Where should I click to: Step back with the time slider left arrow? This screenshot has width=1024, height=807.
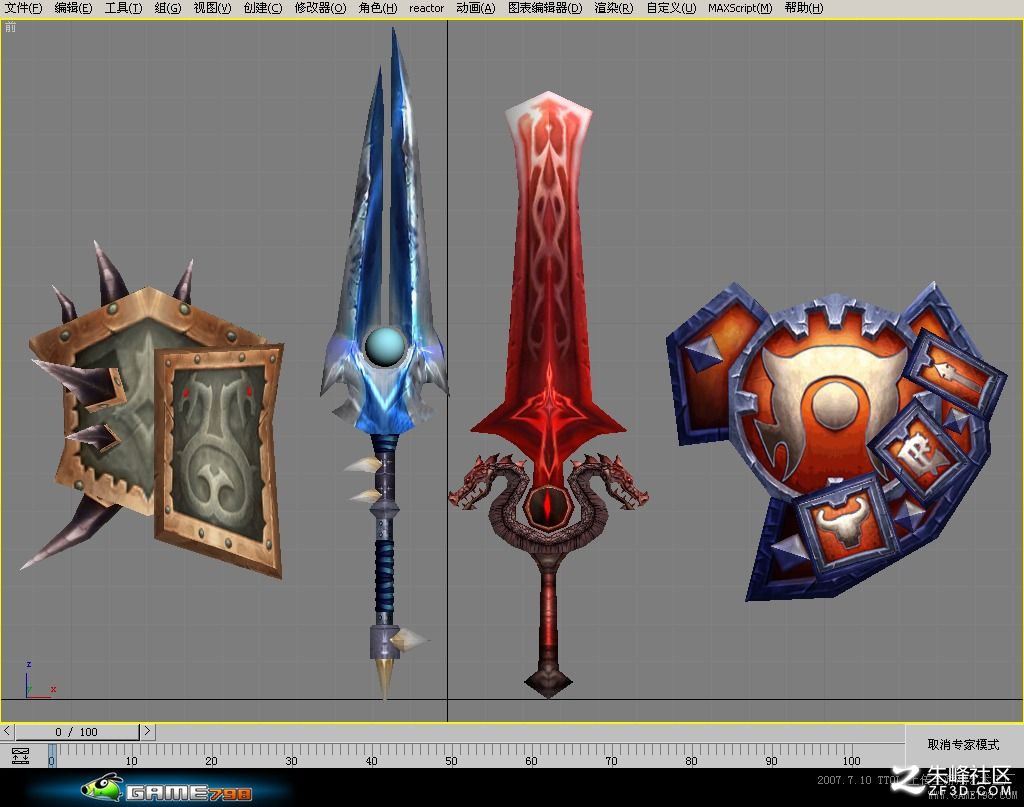(x=7, y=731)
